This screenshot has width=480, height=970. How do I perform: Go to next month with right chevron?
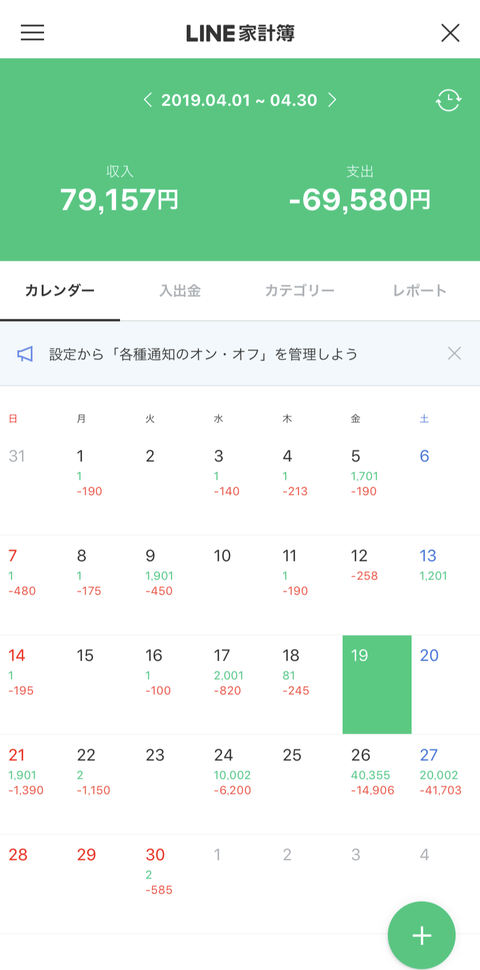(x=332, y=100)
